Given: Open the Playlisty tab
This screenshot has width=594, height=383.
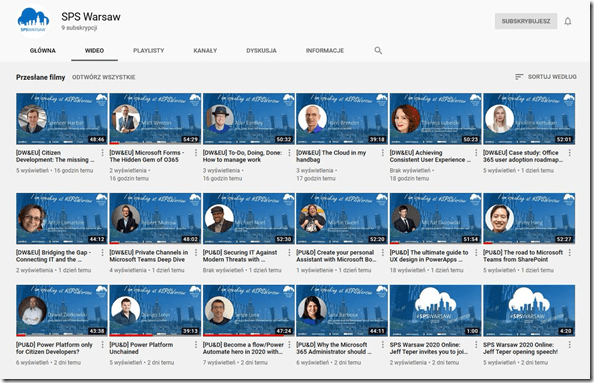Looking at the screenshot, I should point(148,50).
